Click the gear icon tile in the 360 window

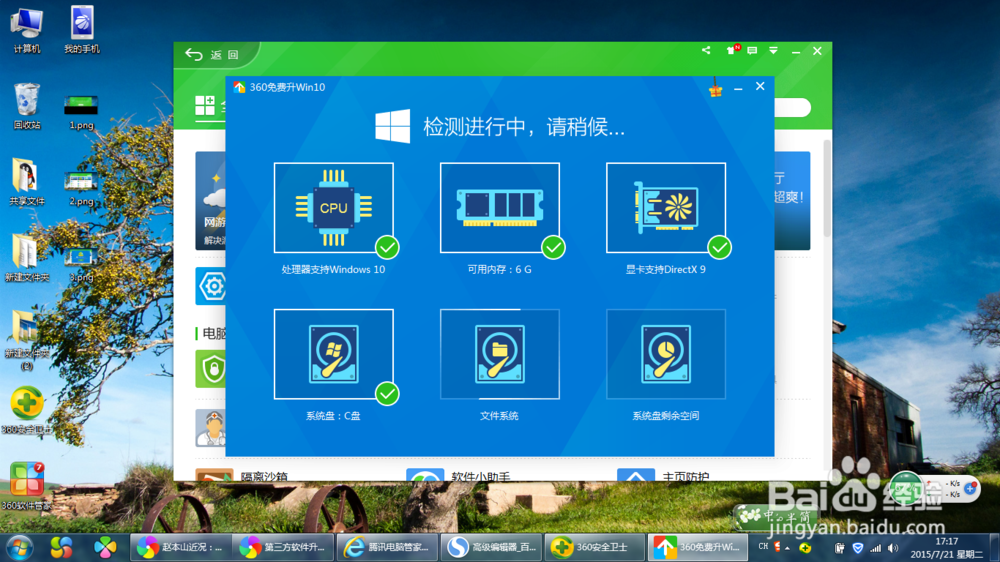tap(210, 286)
